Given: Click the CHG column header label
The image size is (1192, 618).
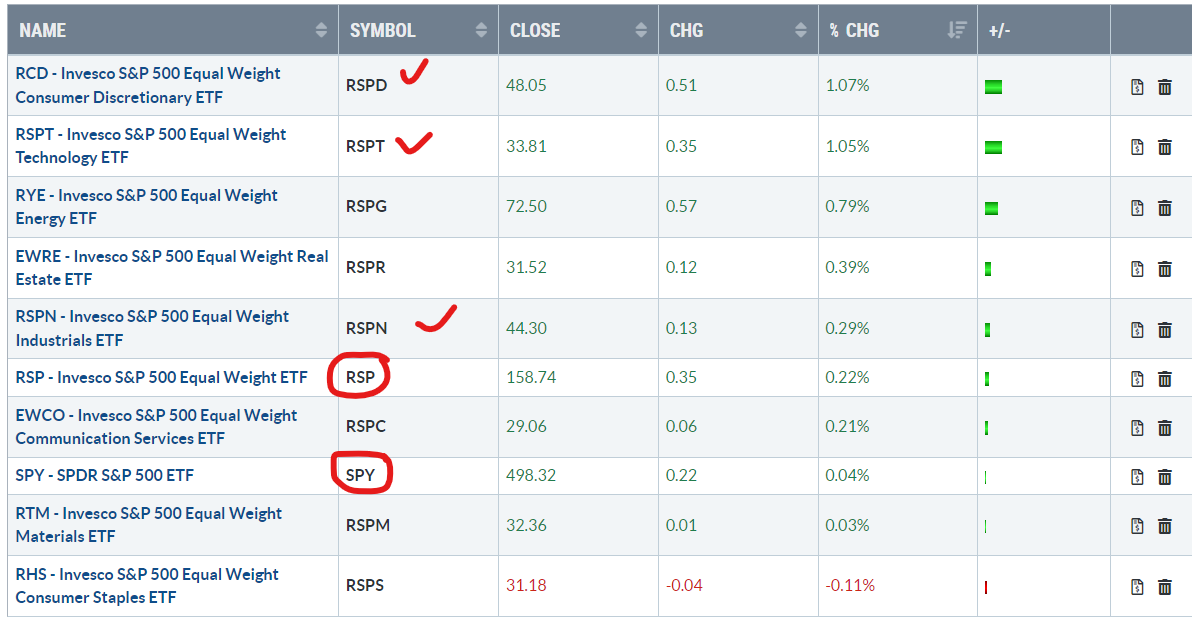Looking at the screenshot, I should pos(686,30).
